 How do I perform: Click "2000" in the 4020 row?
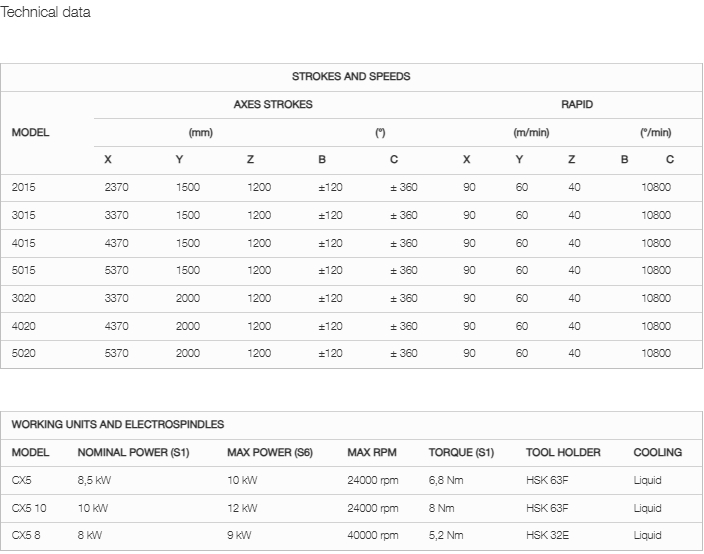pos(188,326)
